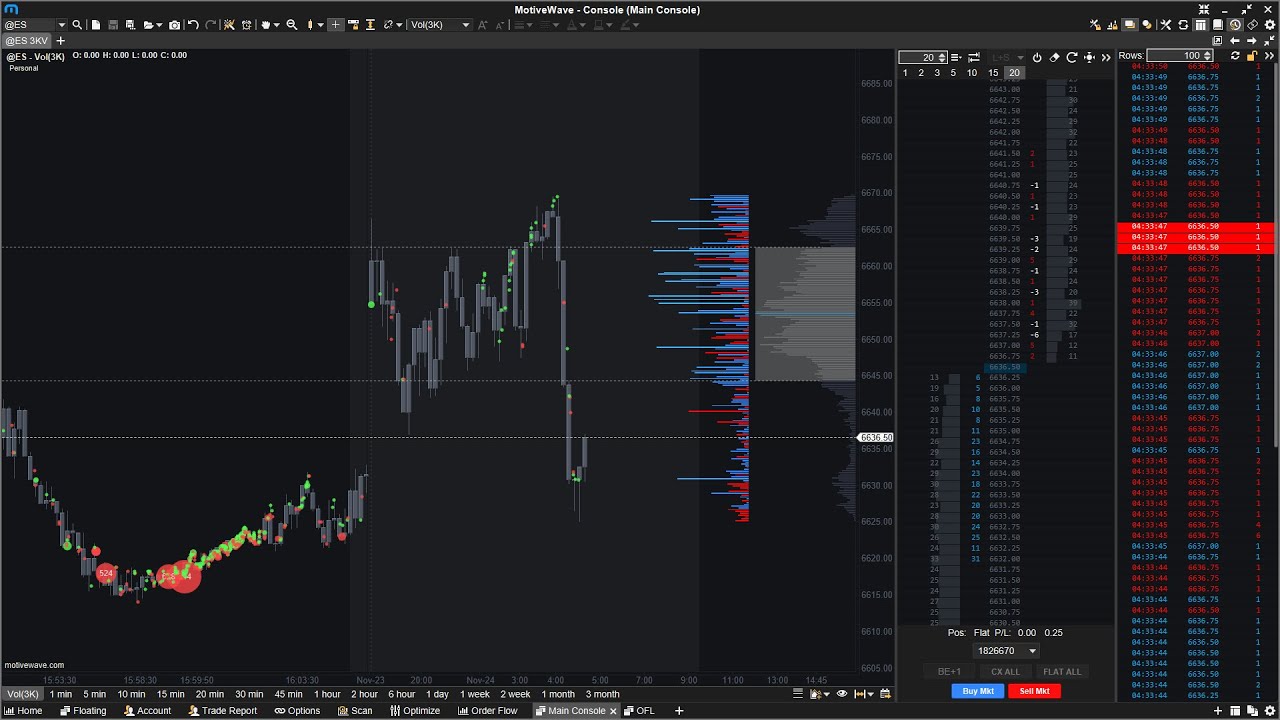The width and height of the screenshot is (1280, 720).
Task: Open the Trade Report tab
Action: click(x=222, y=711)
